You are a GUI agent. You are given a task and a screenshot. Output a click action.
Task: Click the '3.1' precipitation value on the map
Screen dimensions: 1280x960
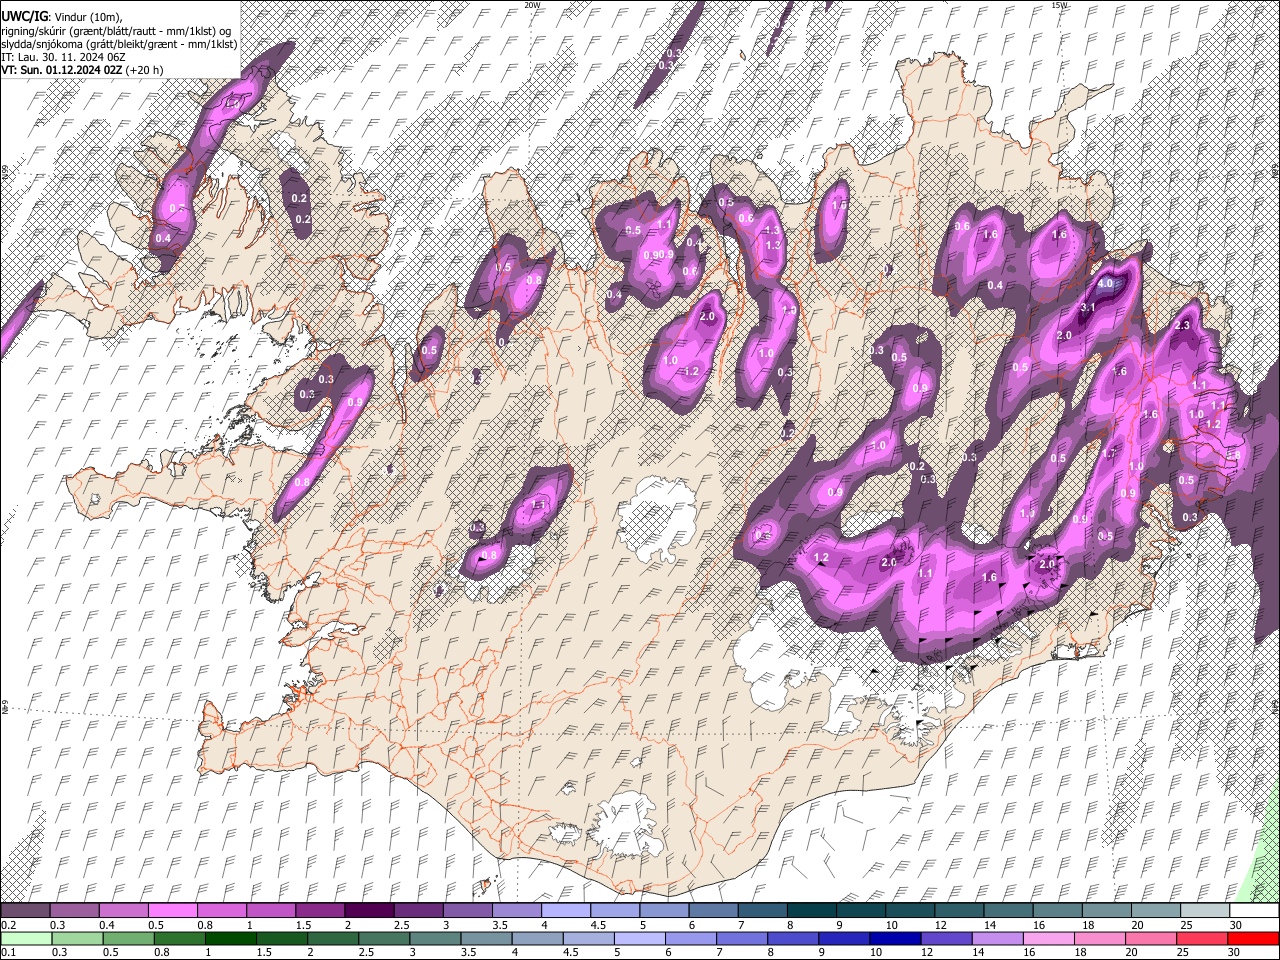pyautogui.click(x=1089, y=307)
